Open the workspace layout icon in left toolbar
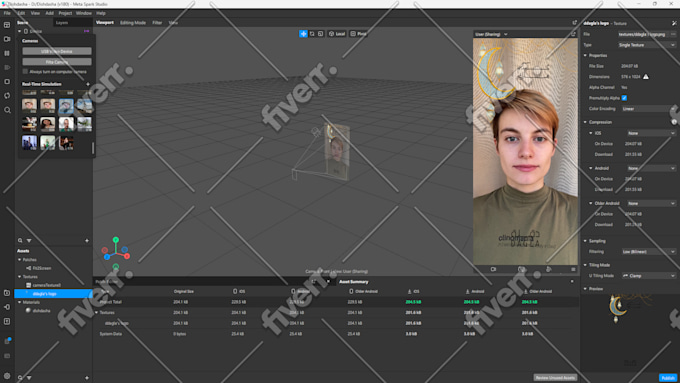This screenshot has height=383, width=680. coord(7,25)
